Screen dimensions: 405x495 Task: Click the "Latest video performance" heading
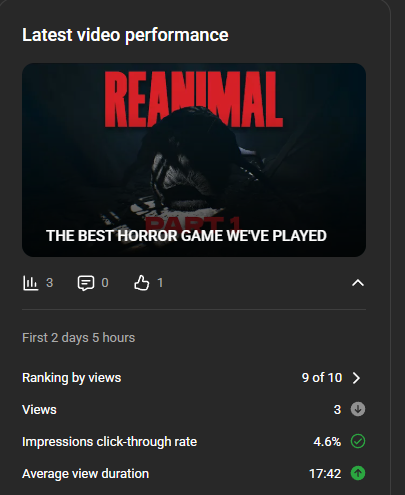[125, 35]
